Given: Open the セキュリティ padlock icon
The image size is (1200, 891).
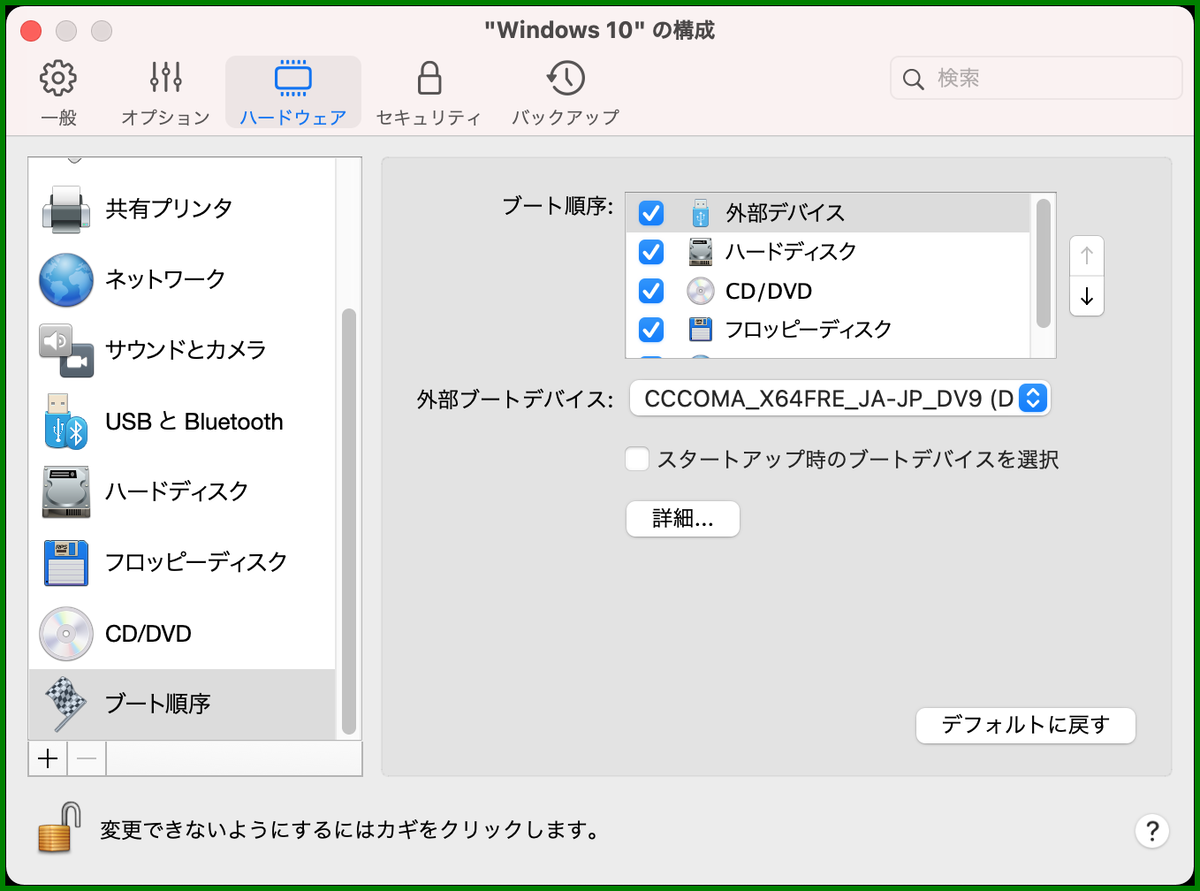Looking at the screenshot, I should pos(429,78).
